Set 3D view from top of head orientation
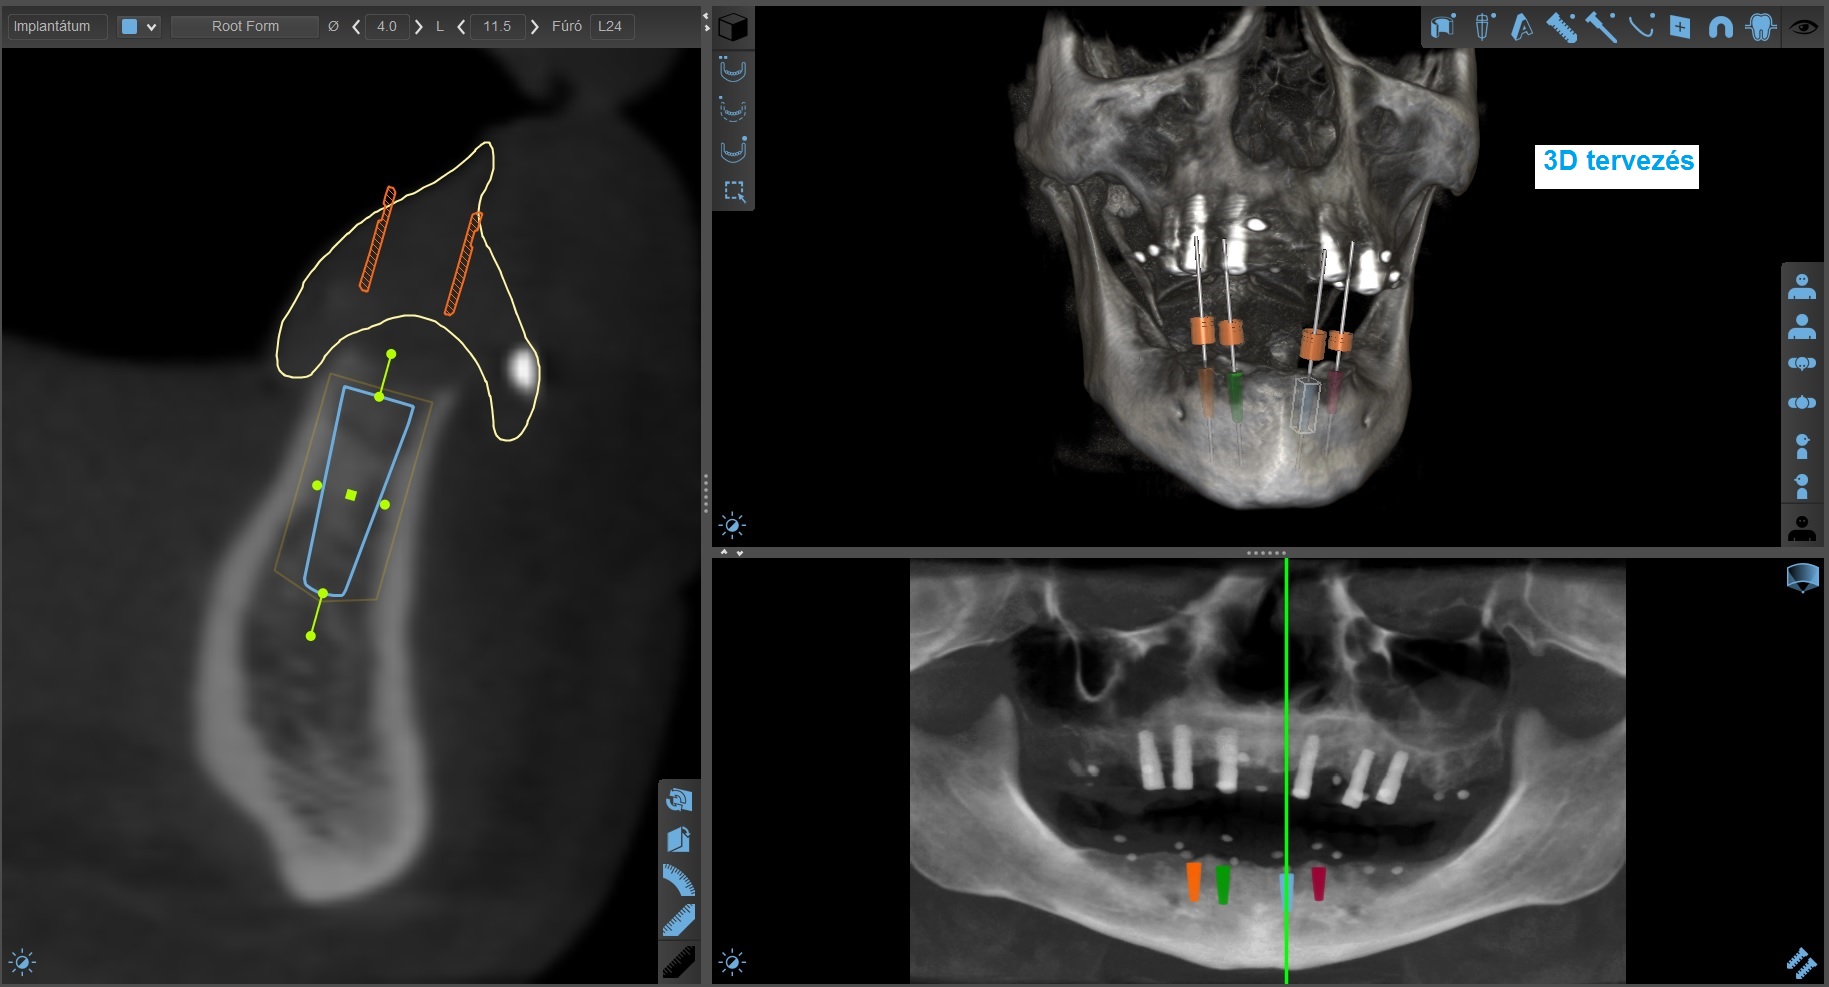 point(1802,364)
